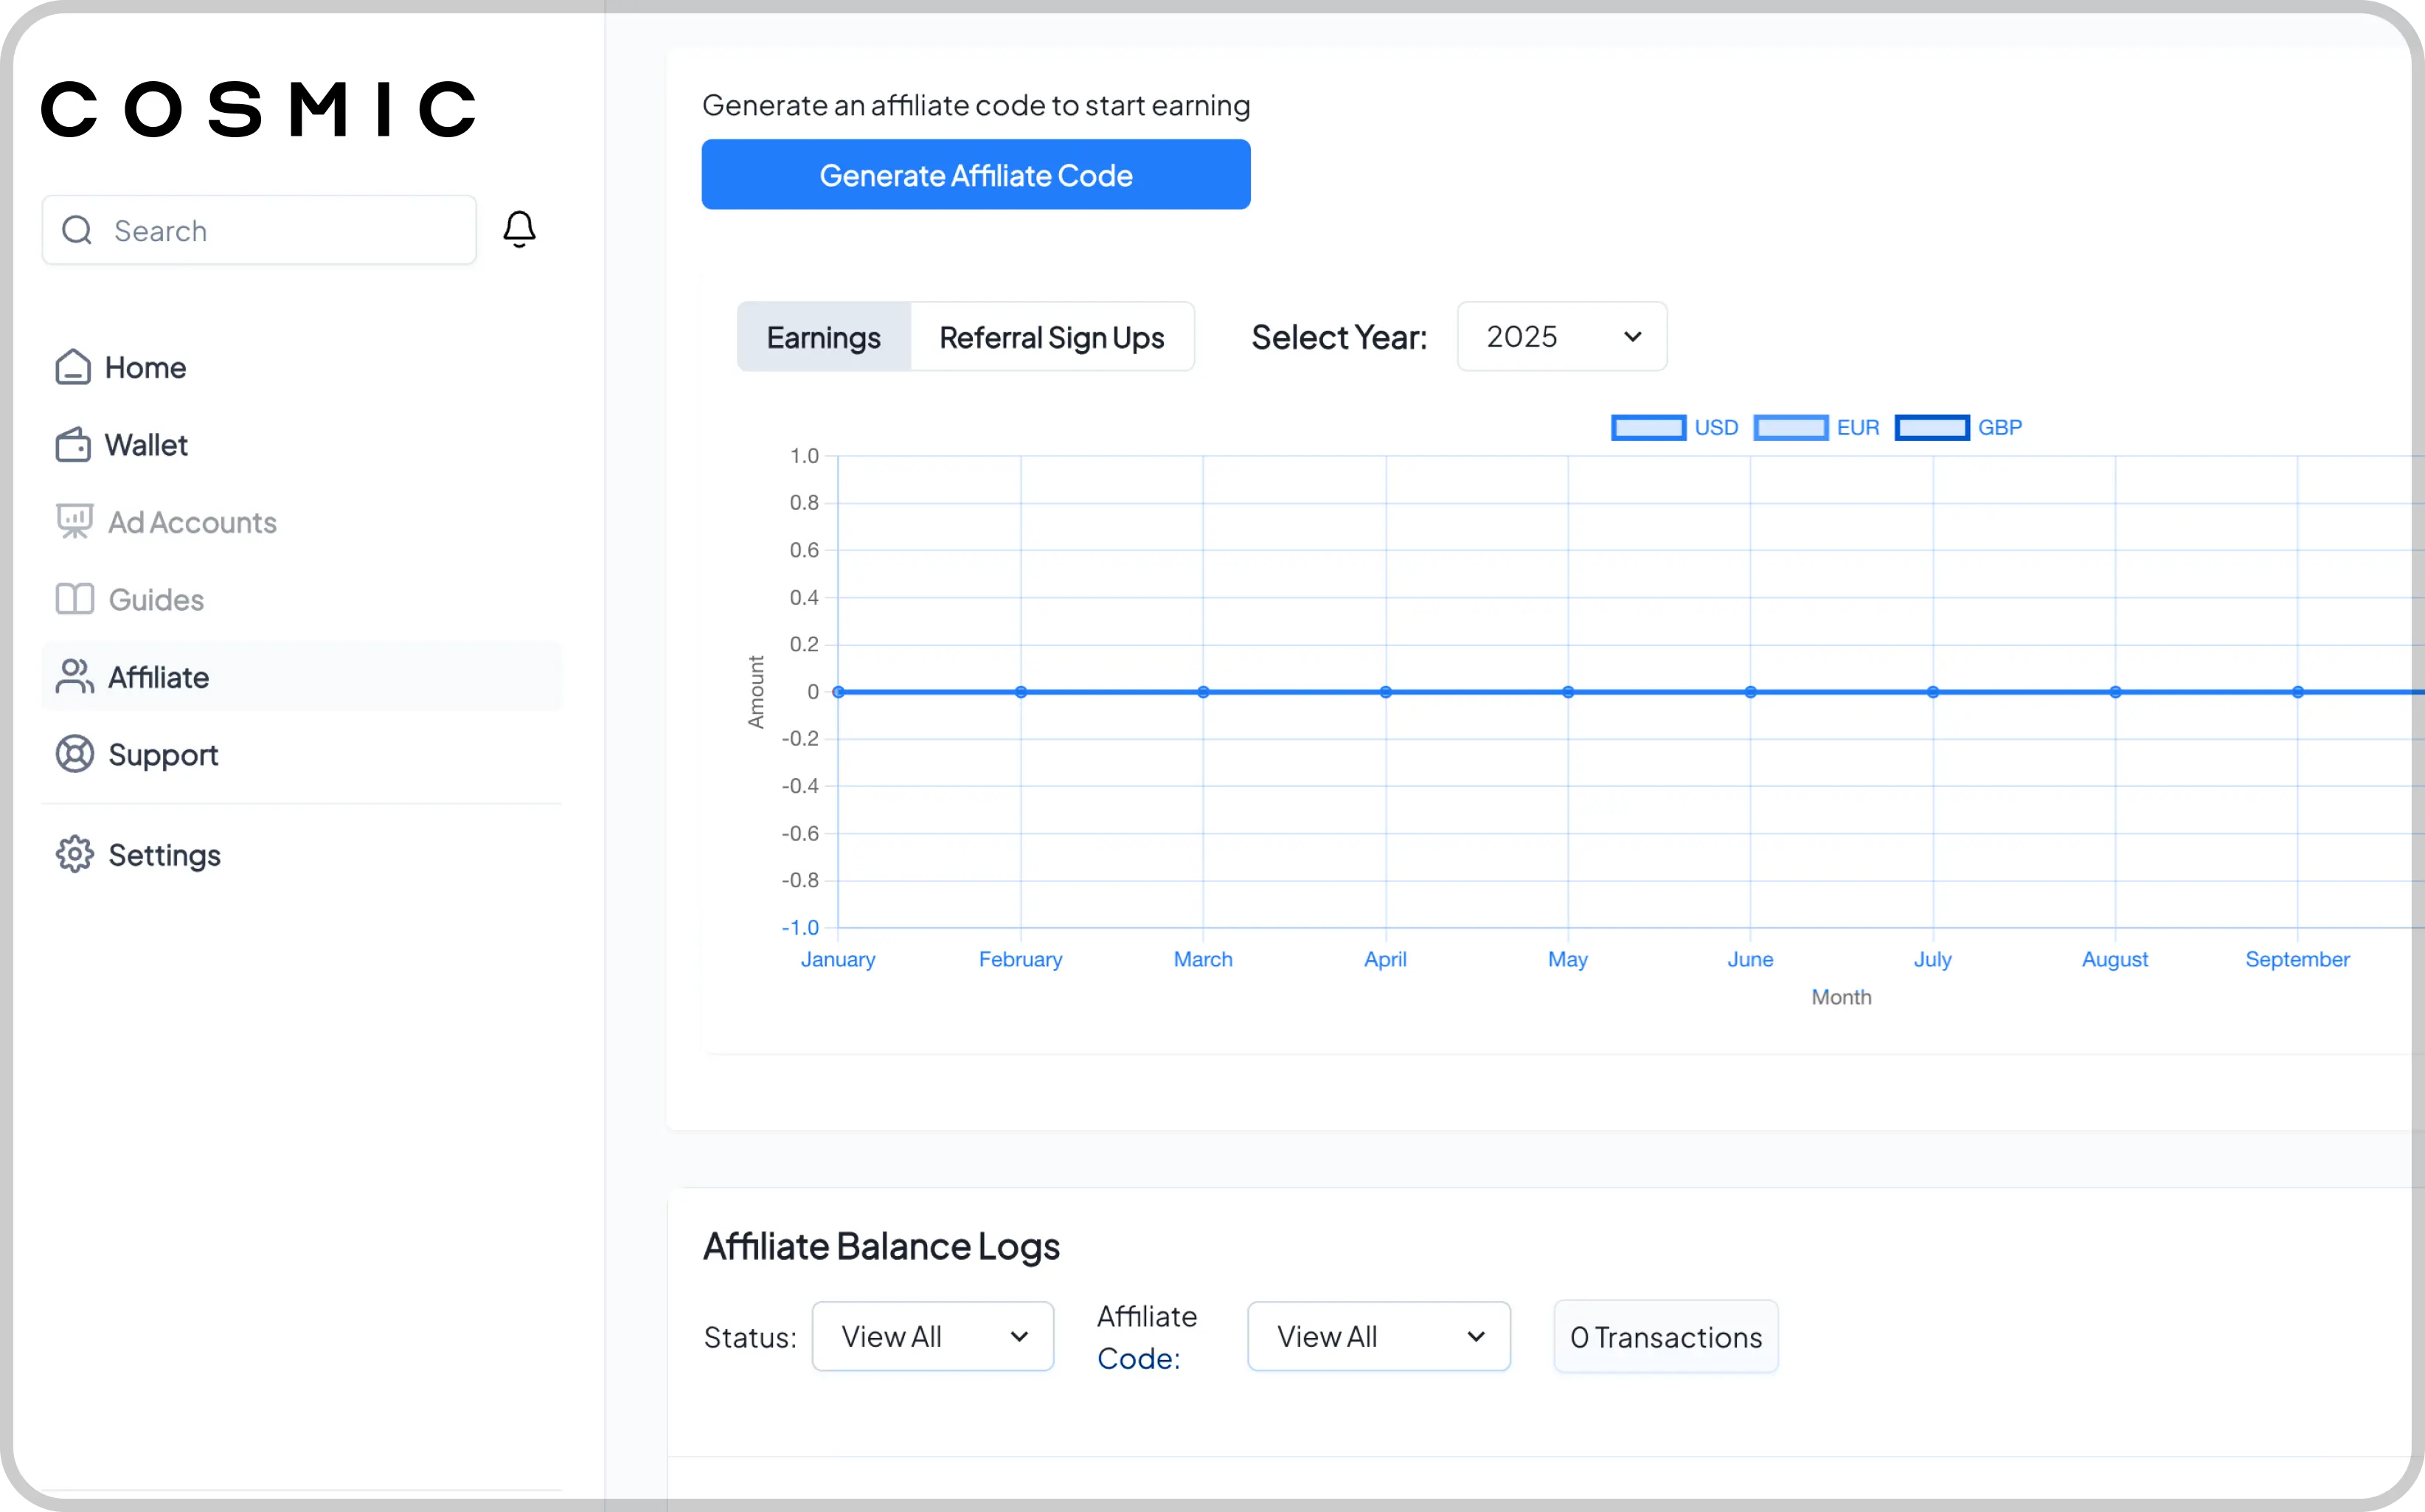Click the Support lifebuoy icon
The image size is (2425, 1512).
75,754
